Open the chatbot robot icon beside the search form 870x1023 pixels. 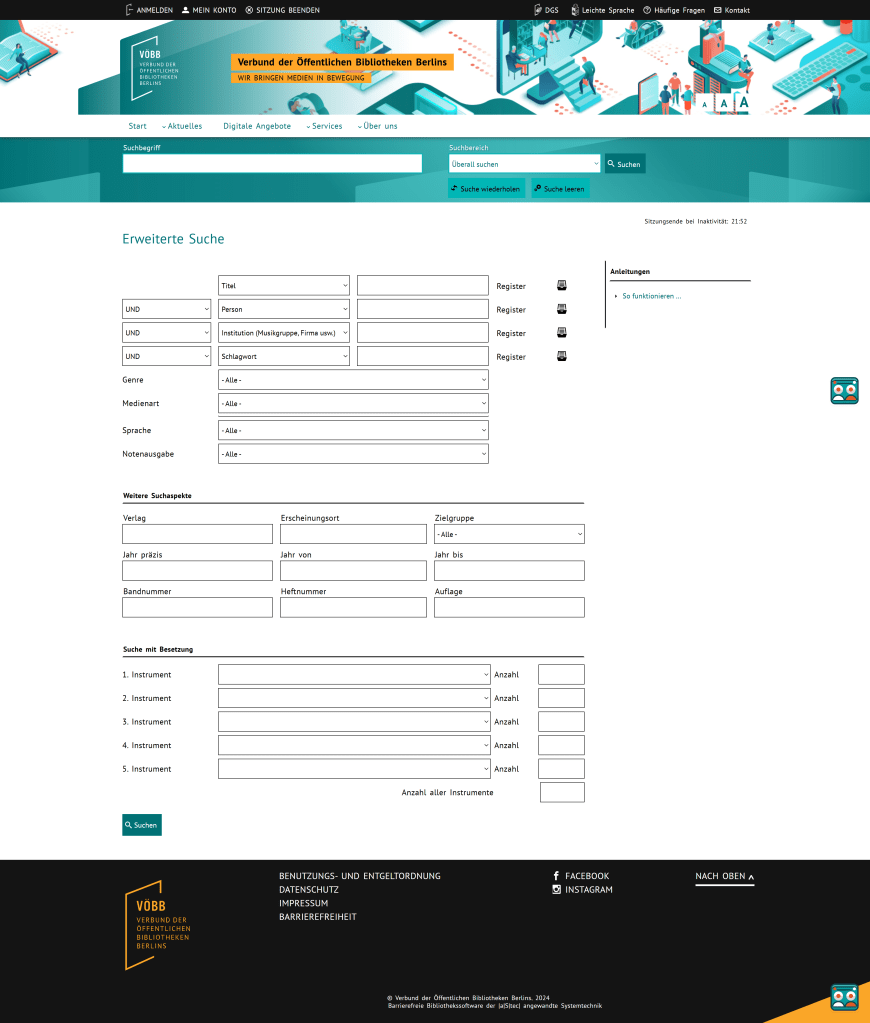click(x=844, y=391)
